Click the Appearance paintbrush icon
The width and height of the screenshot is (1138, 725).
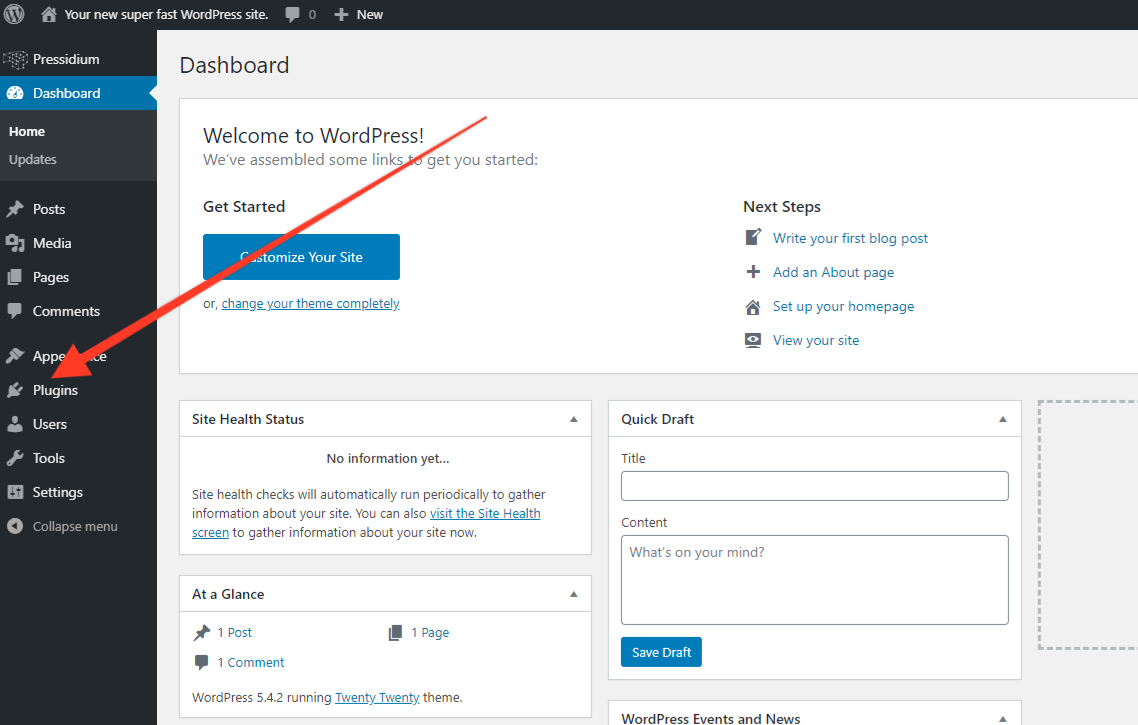pos(15,356)
